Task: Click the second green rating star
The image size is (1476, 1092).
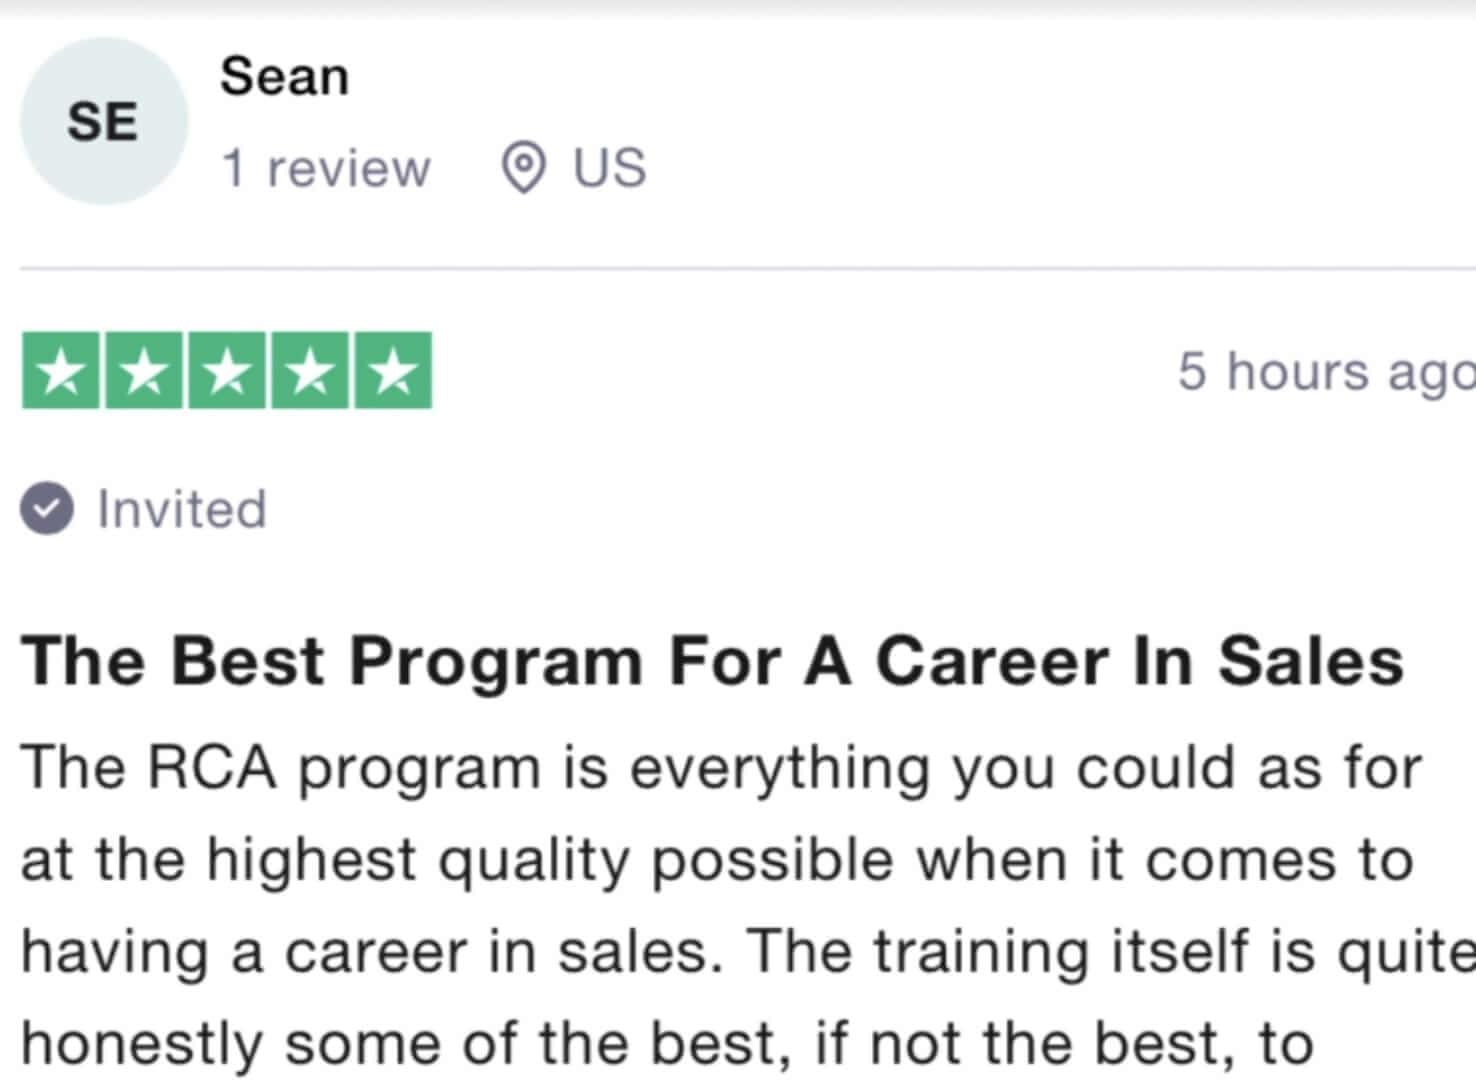Action: [145, 371]
